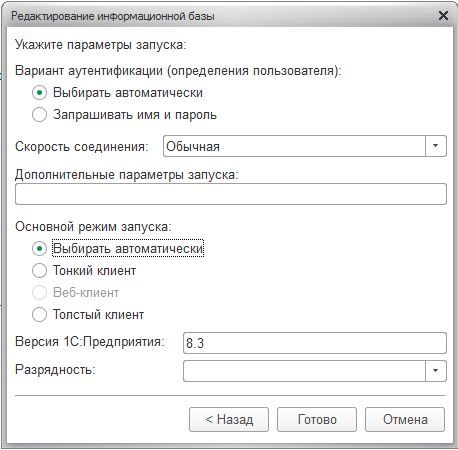Go back with the Назад button
The height and width of the screenshot is (450, 458).
coord(229,419)
